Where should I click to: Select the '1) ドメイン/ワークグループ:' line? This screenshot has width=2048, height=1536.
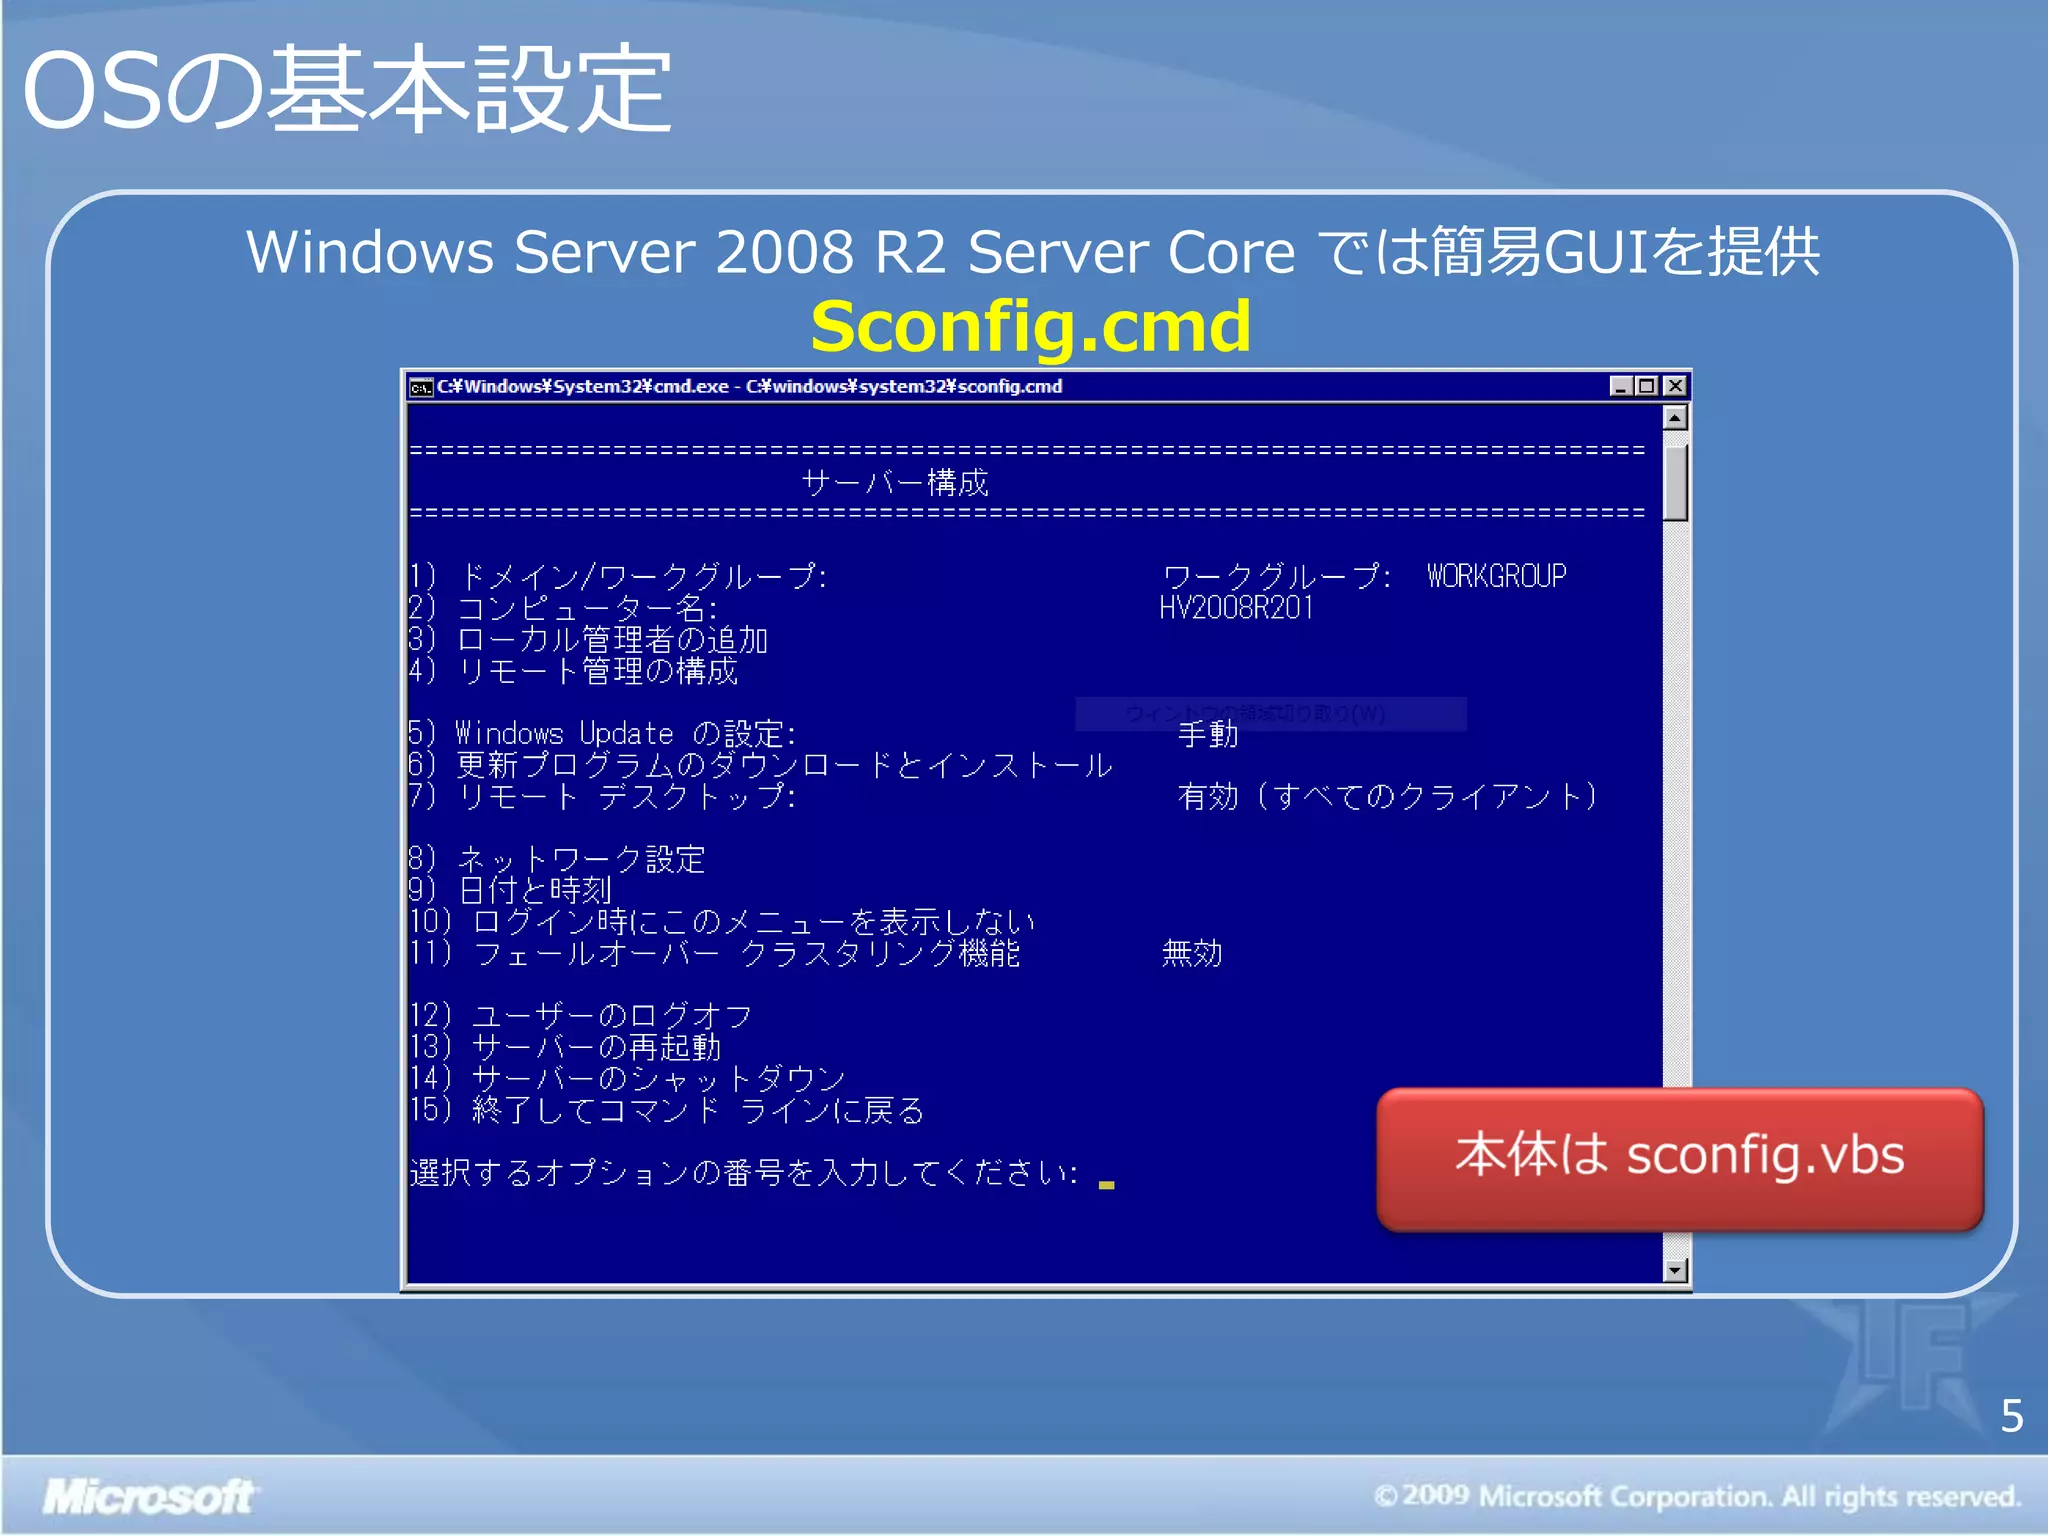coord(618,576)
